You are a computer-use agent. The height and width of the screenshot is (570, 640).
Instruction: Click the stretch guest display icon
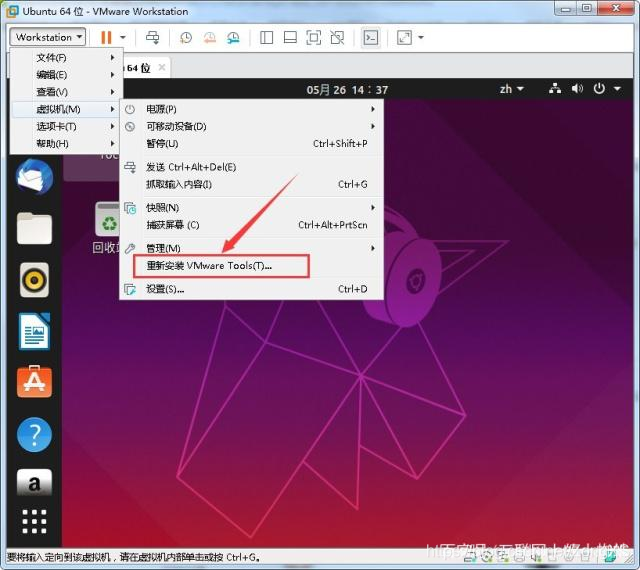pyautogui.click(x=404, y=38)
